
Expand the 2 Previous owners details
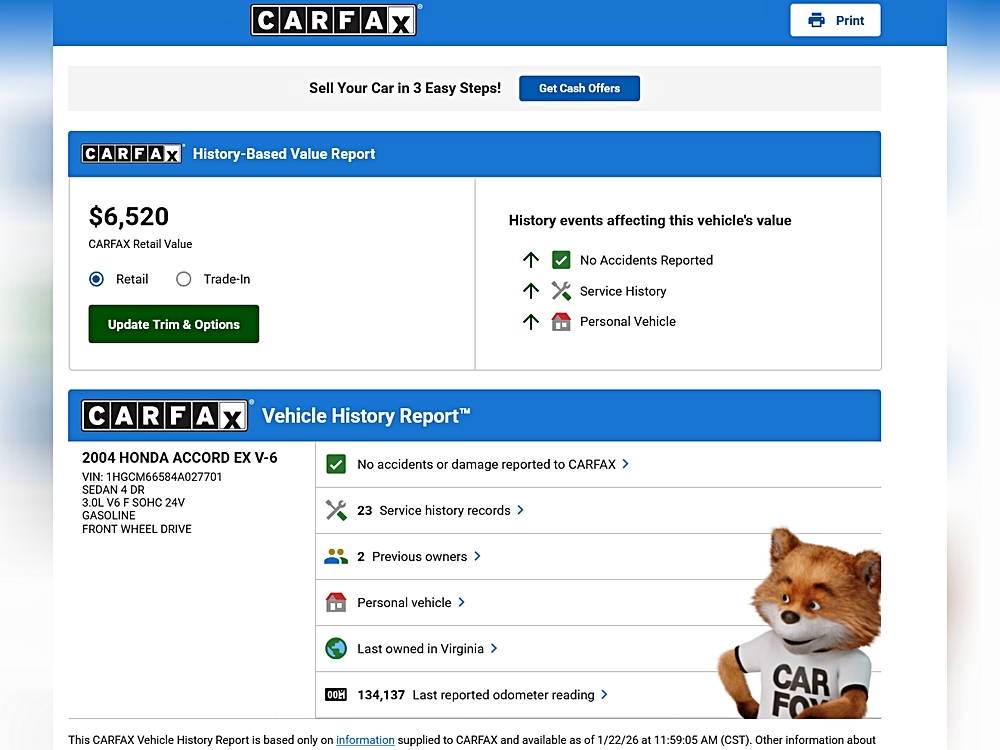(x=477, y=556)
